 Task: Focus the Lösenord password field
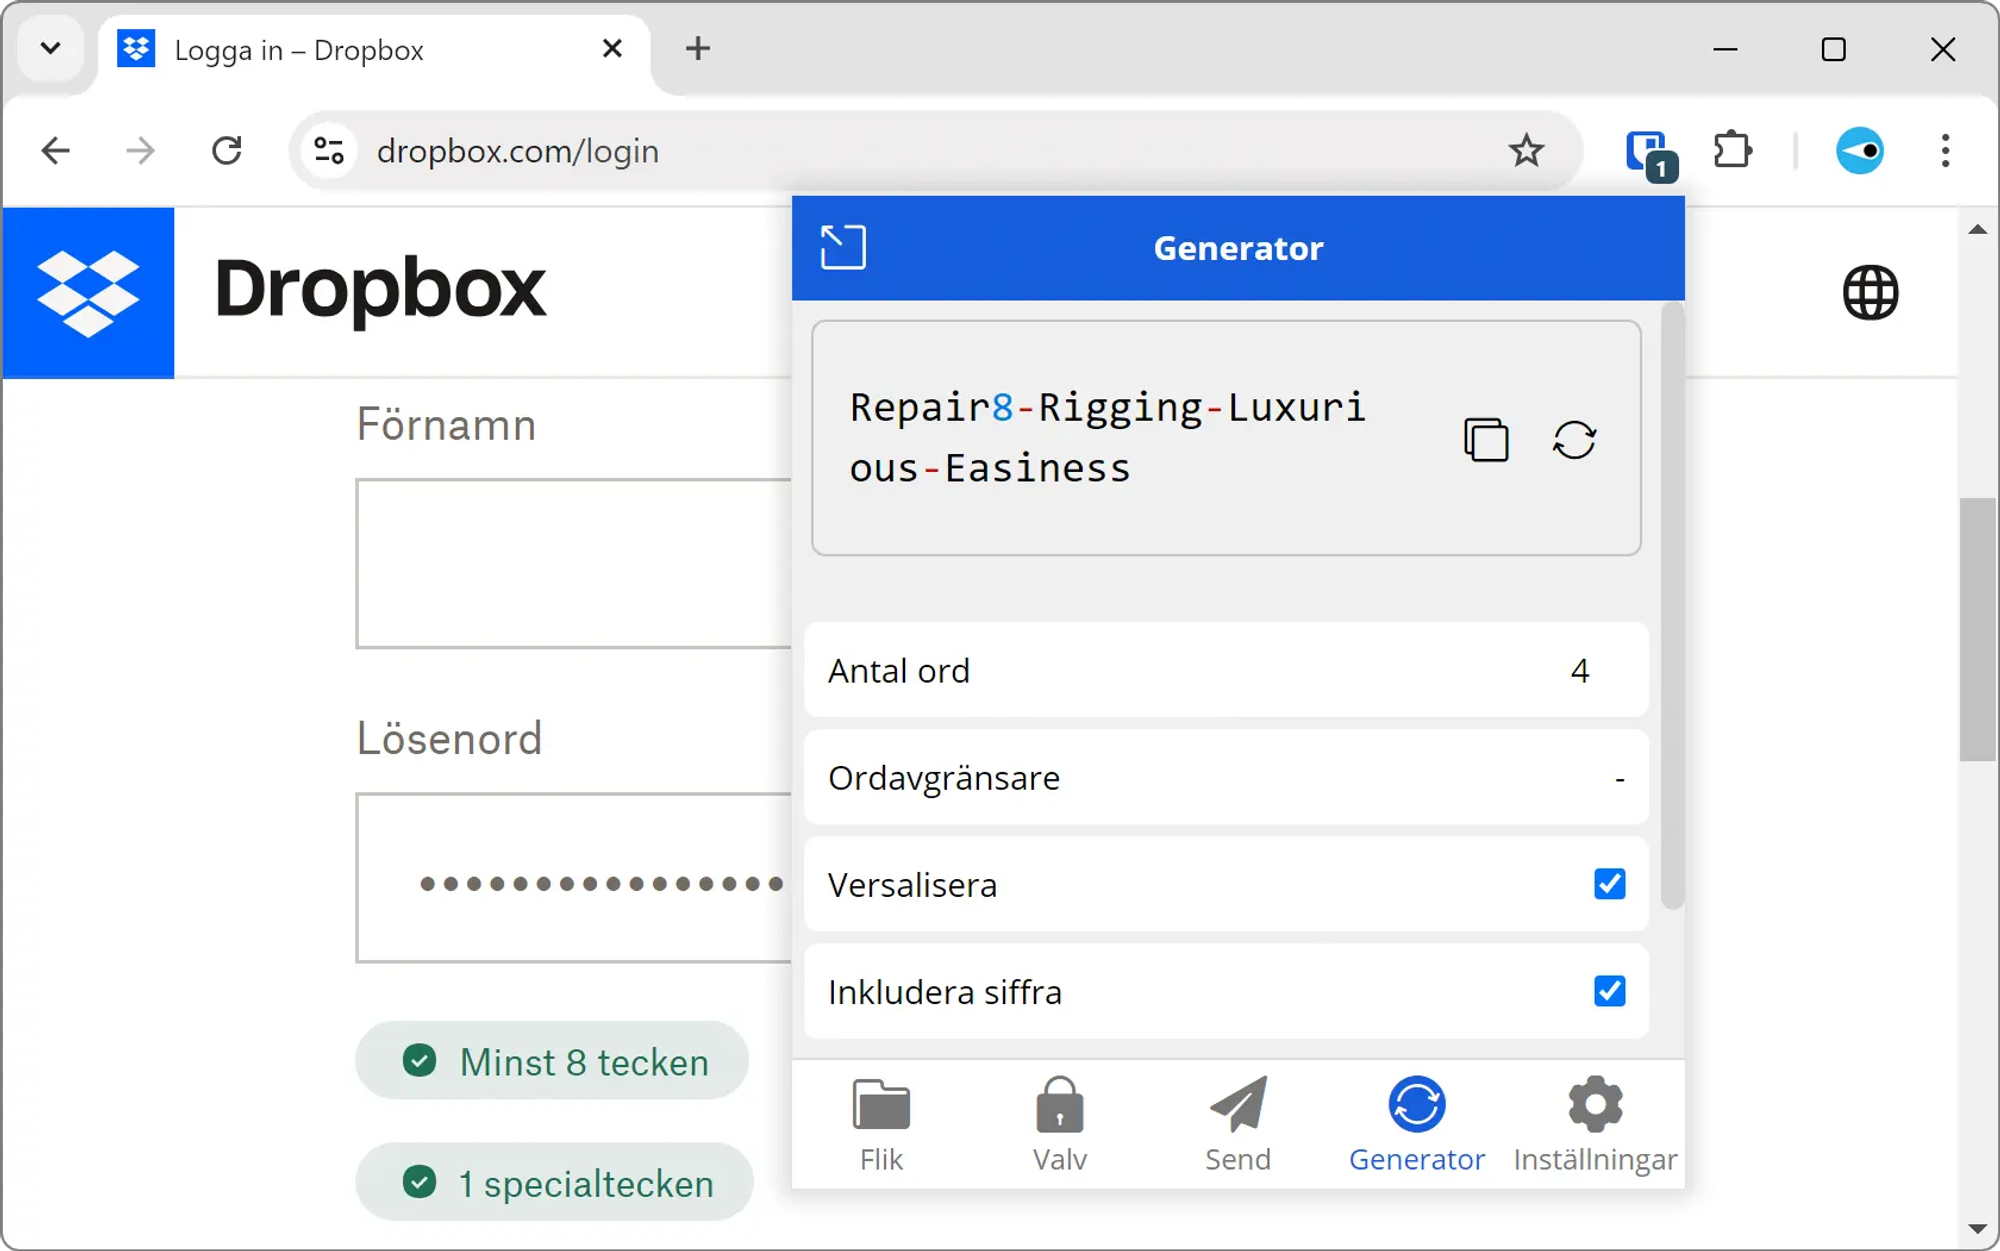574,878
